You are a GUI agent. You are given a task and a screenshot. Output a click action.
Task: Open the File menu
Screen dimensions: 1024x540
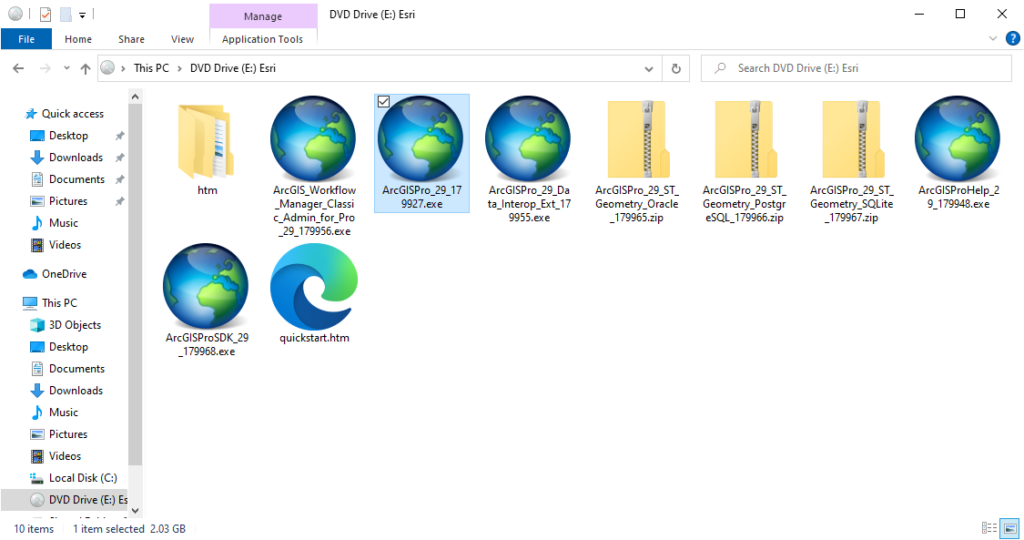[27, 39]
